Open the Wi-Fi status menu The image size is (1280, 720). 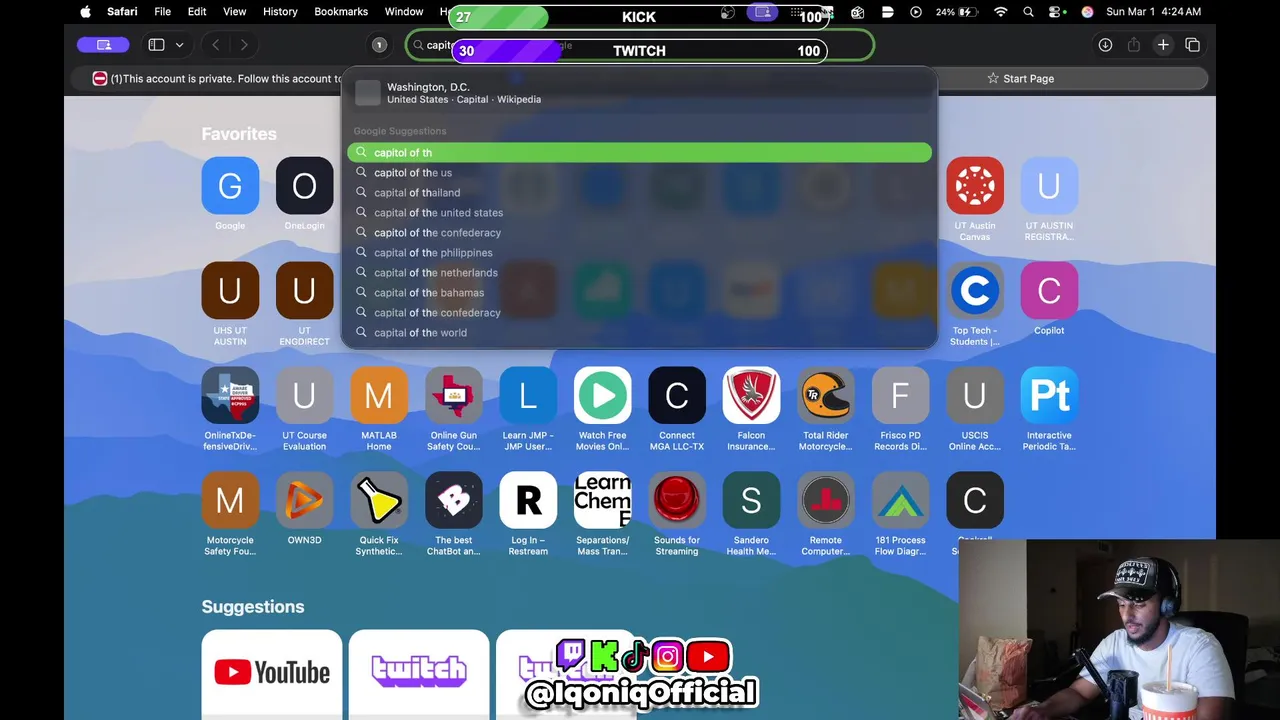pos(1001,12)
